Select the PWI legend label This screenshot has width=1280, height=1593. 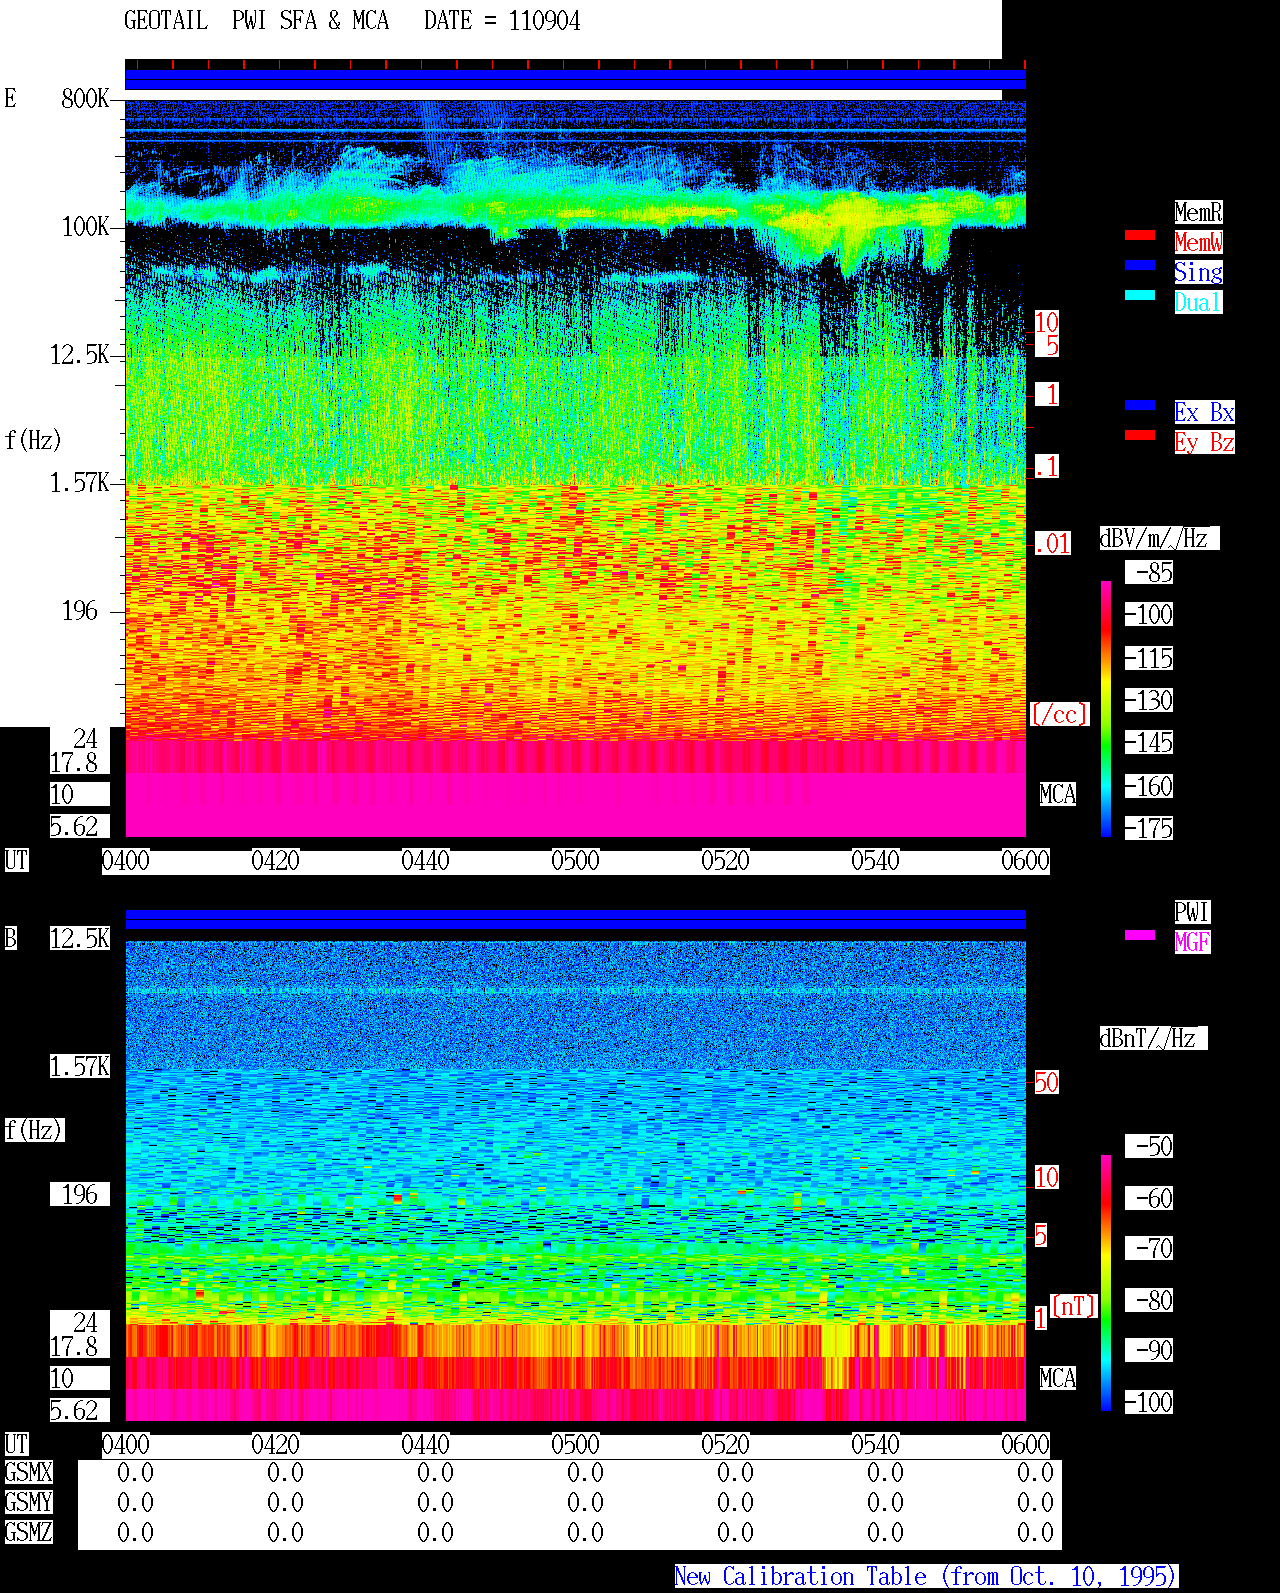tap(1192, 912)
